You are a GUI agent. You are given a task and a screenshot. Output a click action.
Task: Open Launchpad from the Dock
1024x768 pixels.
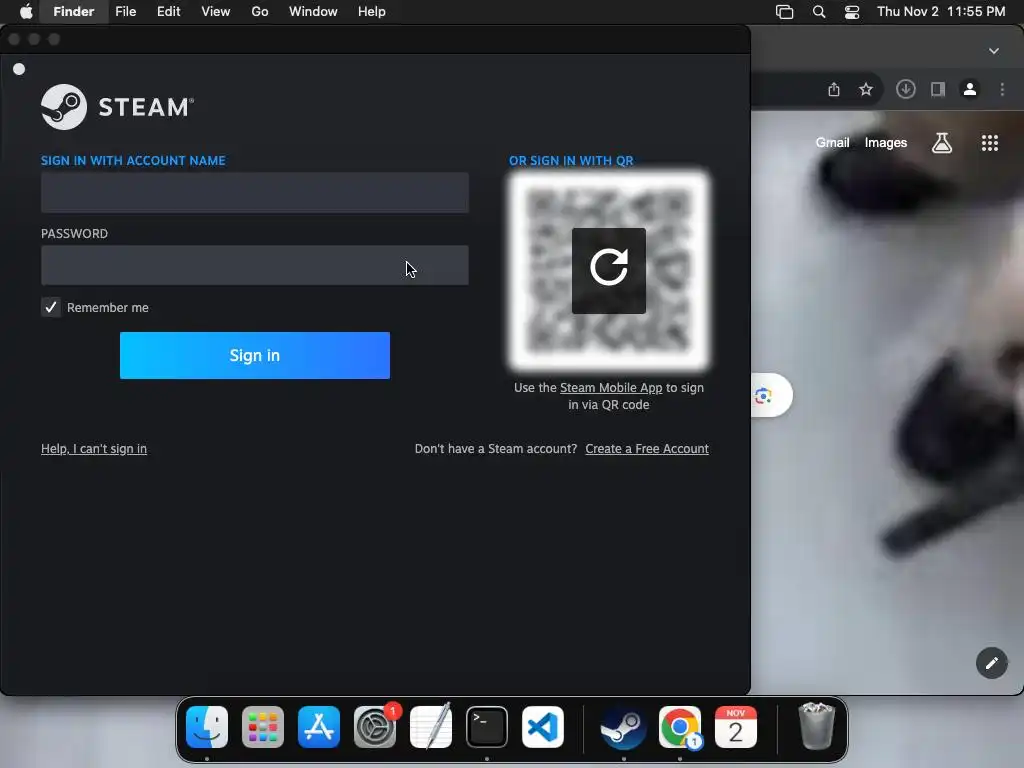click(263, 727)
